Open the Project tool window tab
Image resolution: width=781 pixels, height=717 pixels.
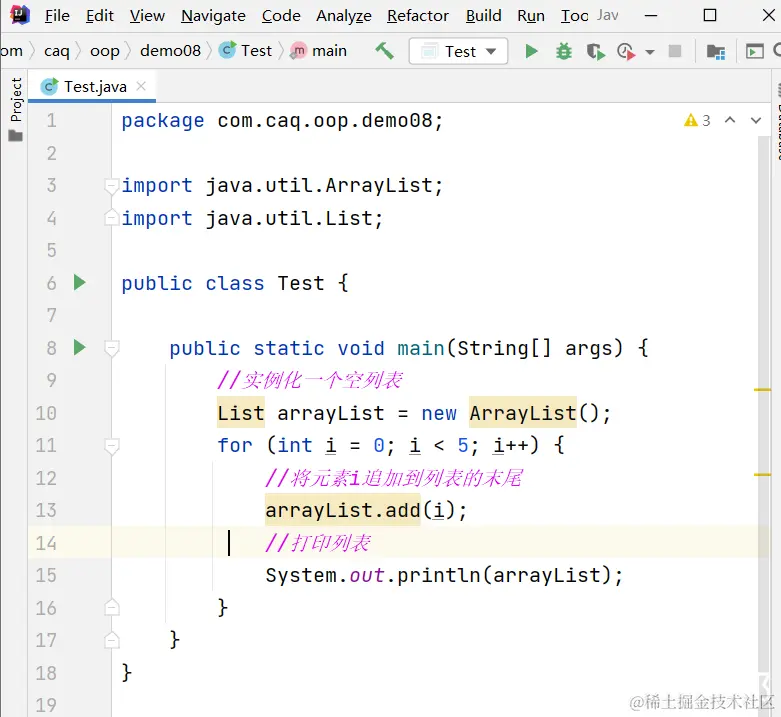(x=16, y=109)
